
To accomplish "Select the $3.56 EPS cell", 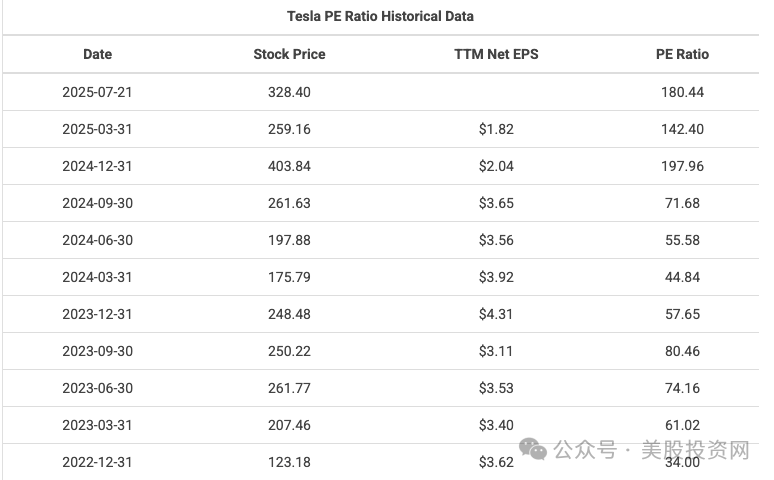I will tap(496, 240).
